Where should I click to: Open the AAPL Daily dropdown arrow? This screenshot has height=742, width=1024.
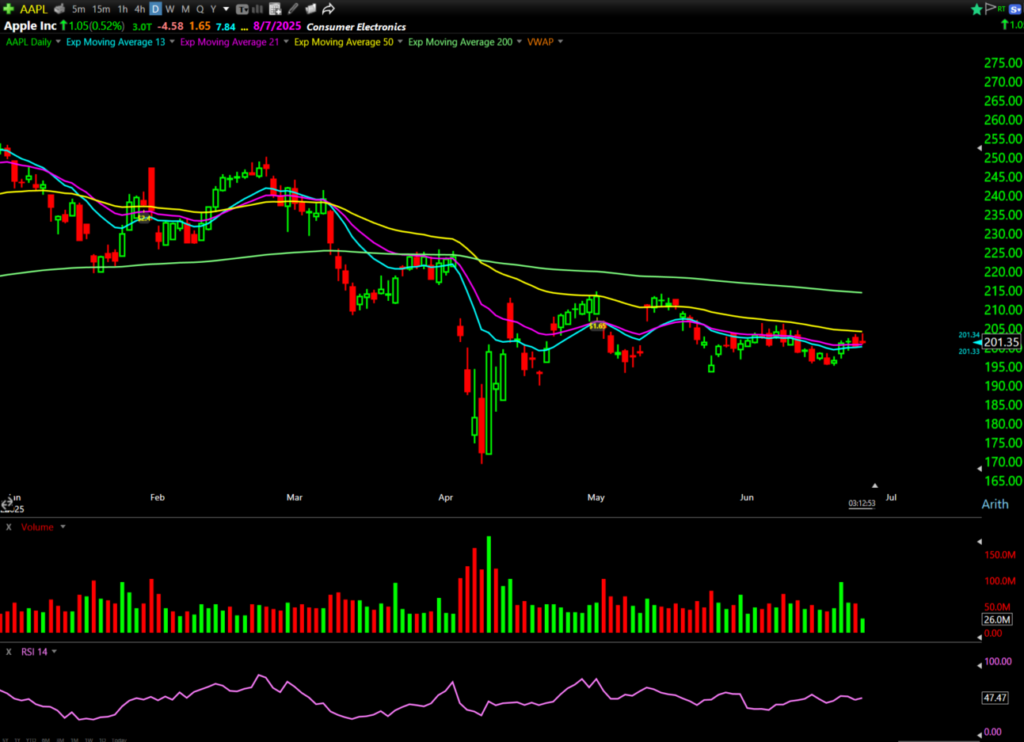pos(58,42)
